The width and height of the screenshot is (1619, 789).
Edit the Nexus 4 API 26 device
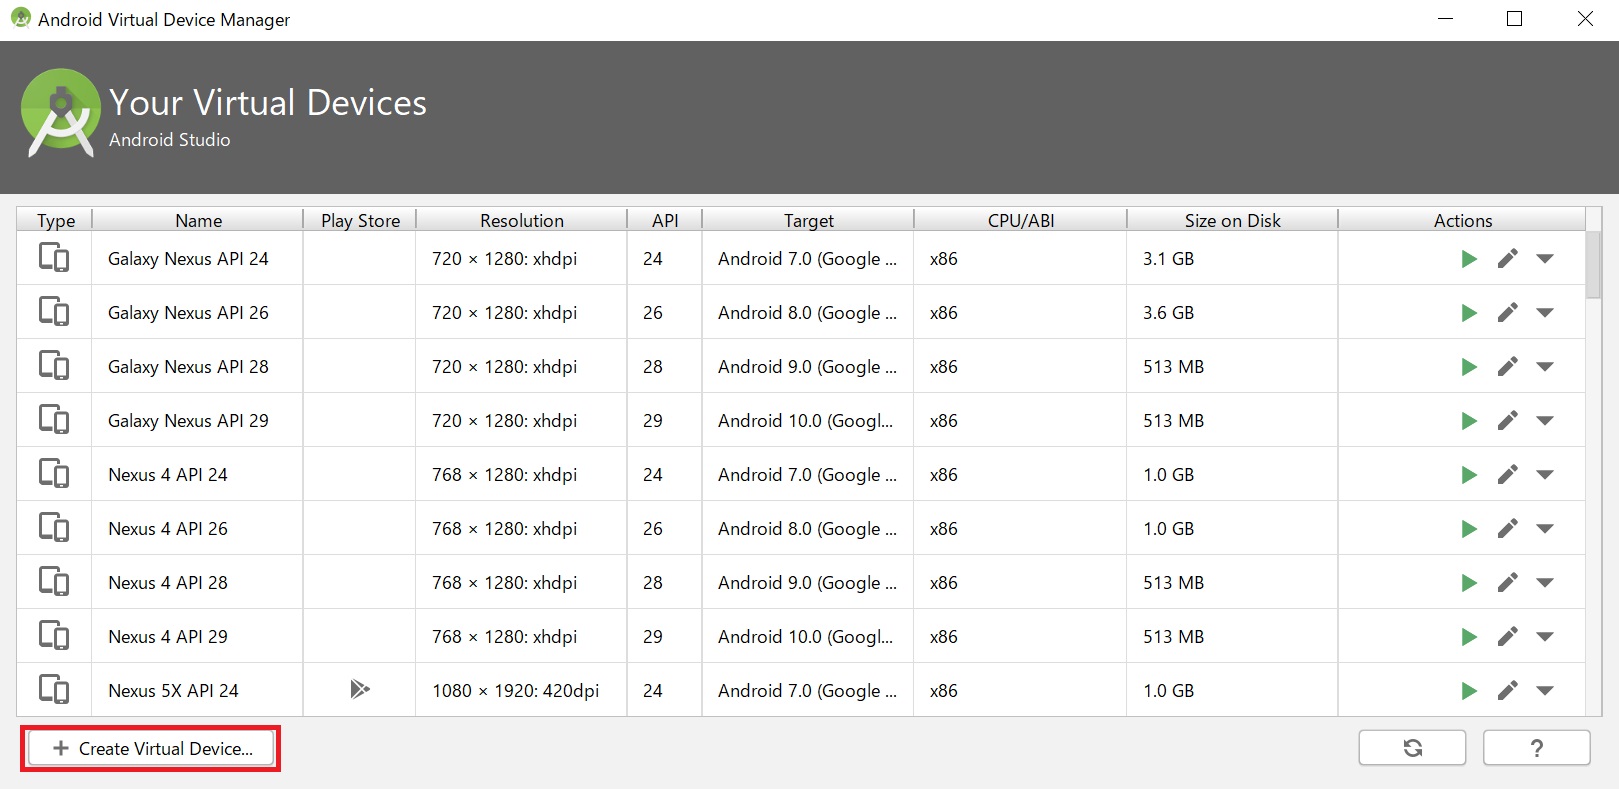click(x=1507, y=529)
